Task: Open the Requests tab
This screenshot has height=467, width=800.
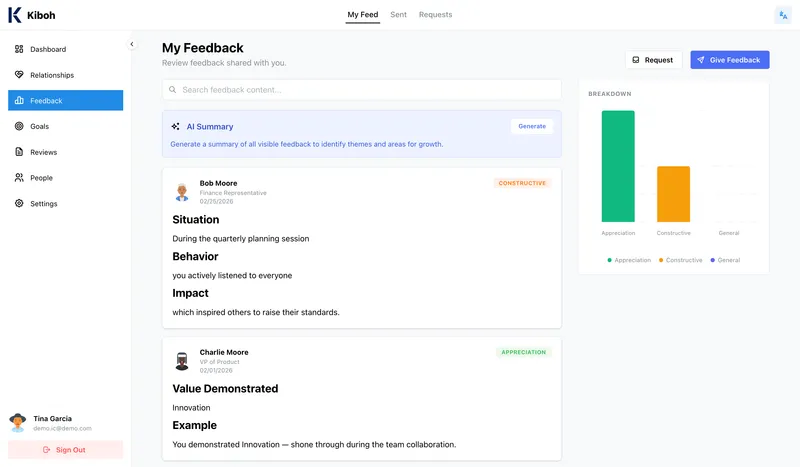Action: click(x=435, y=15)
